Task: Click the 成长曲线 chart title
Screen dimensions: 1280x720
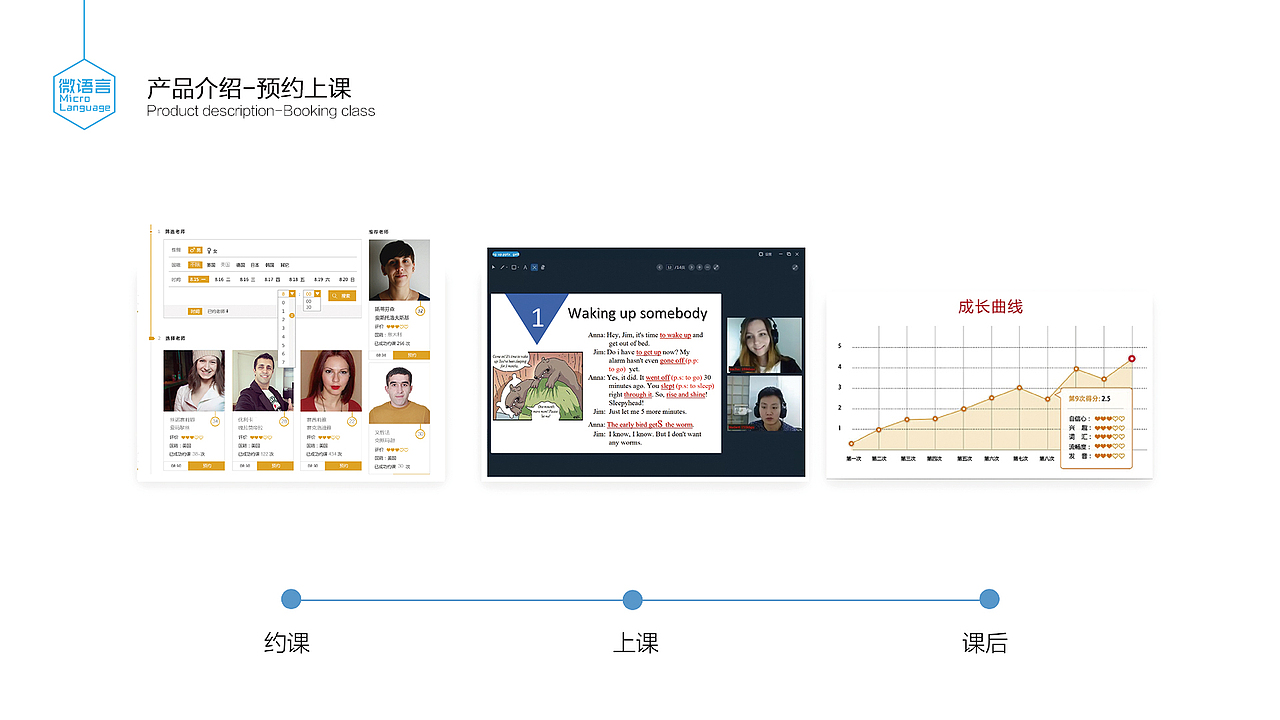Action: [x=990, y=306]
